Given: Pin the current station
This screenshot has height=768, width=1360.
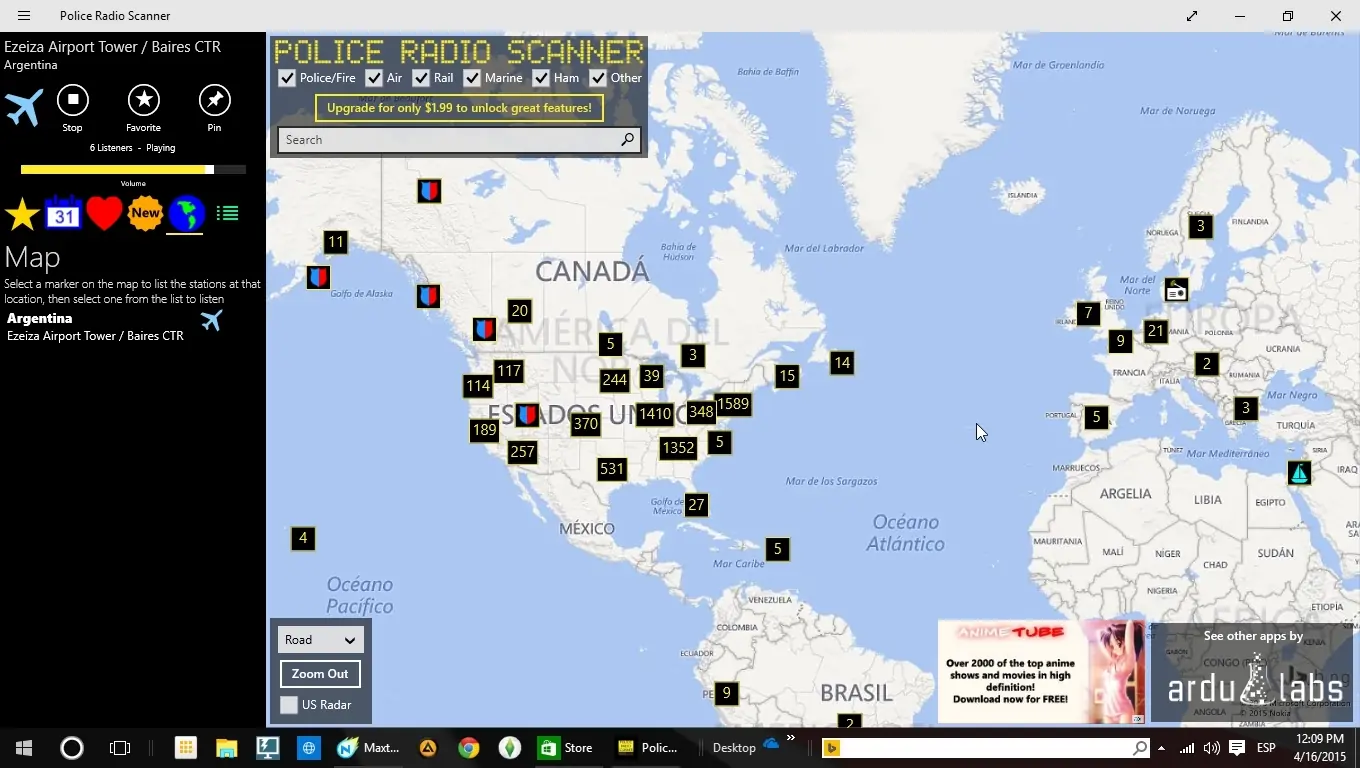Looking at the screenshot, I should coord(215,100).
